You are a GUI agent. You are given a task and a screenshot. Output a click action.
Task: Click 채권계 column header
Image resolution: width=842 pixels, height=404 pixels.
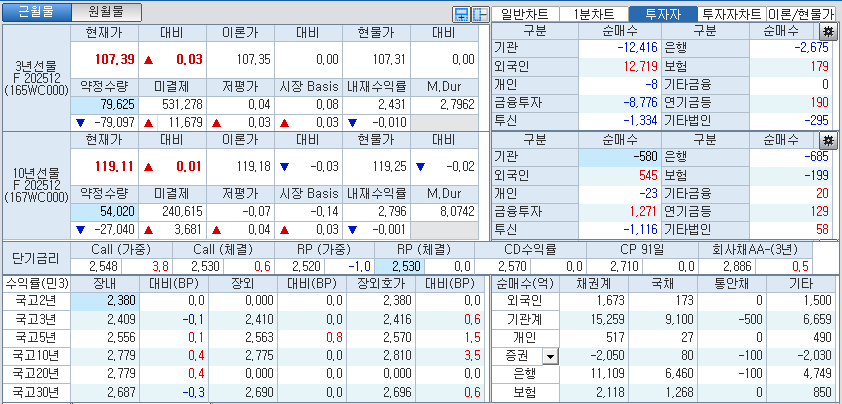594,284
